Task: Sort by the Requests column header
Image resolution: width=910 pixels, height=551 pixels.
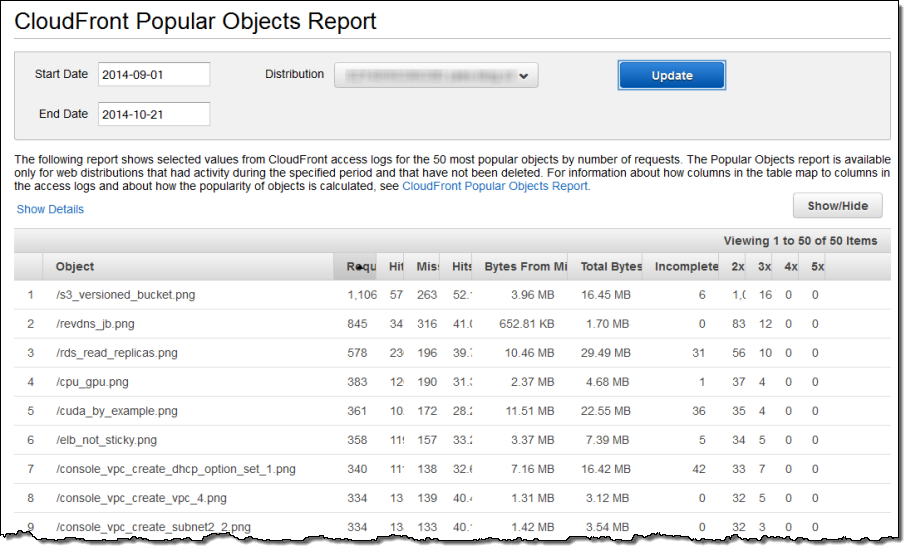Action: pyautogui.click(x=360, y=267)
